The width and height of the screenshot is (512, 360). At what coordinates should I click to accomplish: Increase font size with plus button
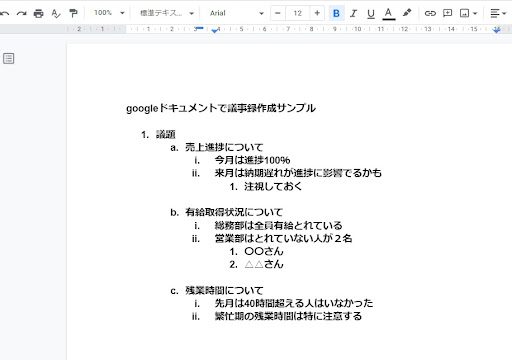[x=317, y=13]
